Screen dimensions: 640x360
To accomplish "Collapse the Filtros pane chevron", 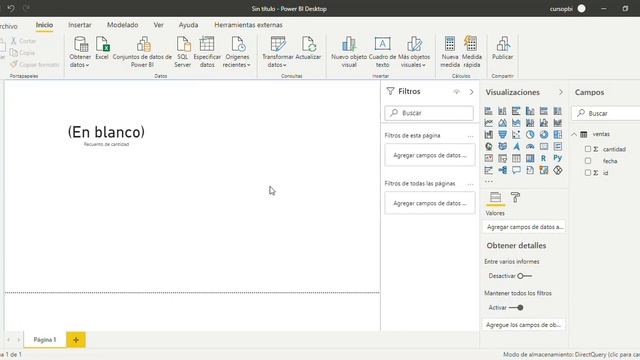I will point(471,92).
